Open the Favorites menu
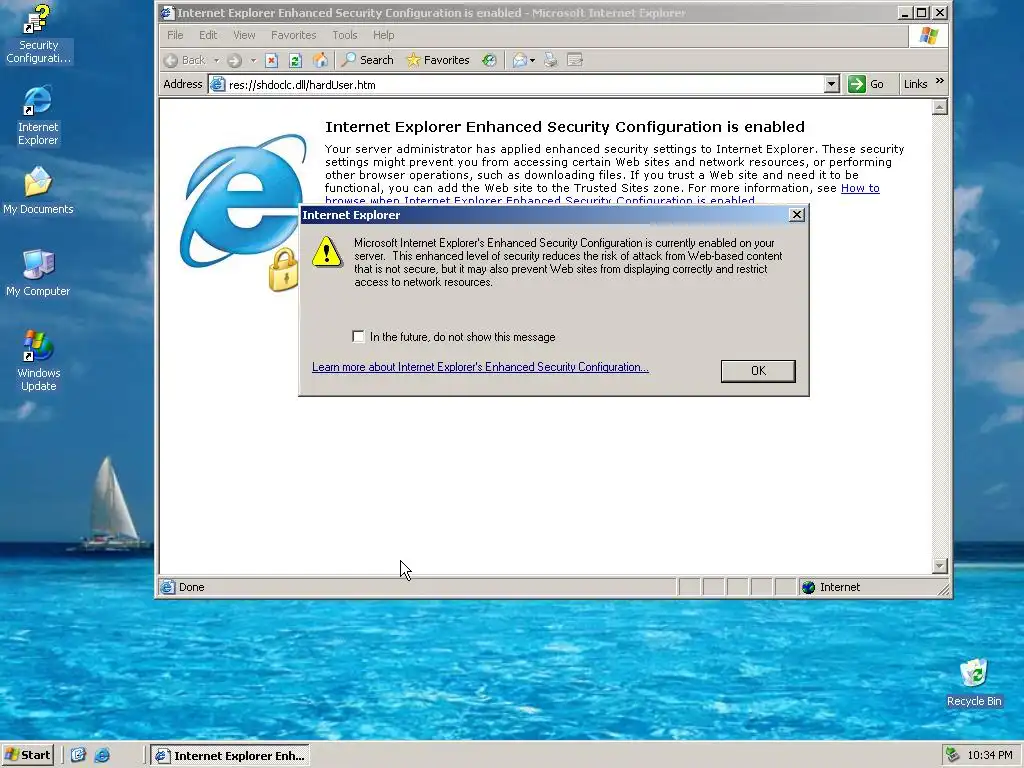 click(x=293, y=35)
